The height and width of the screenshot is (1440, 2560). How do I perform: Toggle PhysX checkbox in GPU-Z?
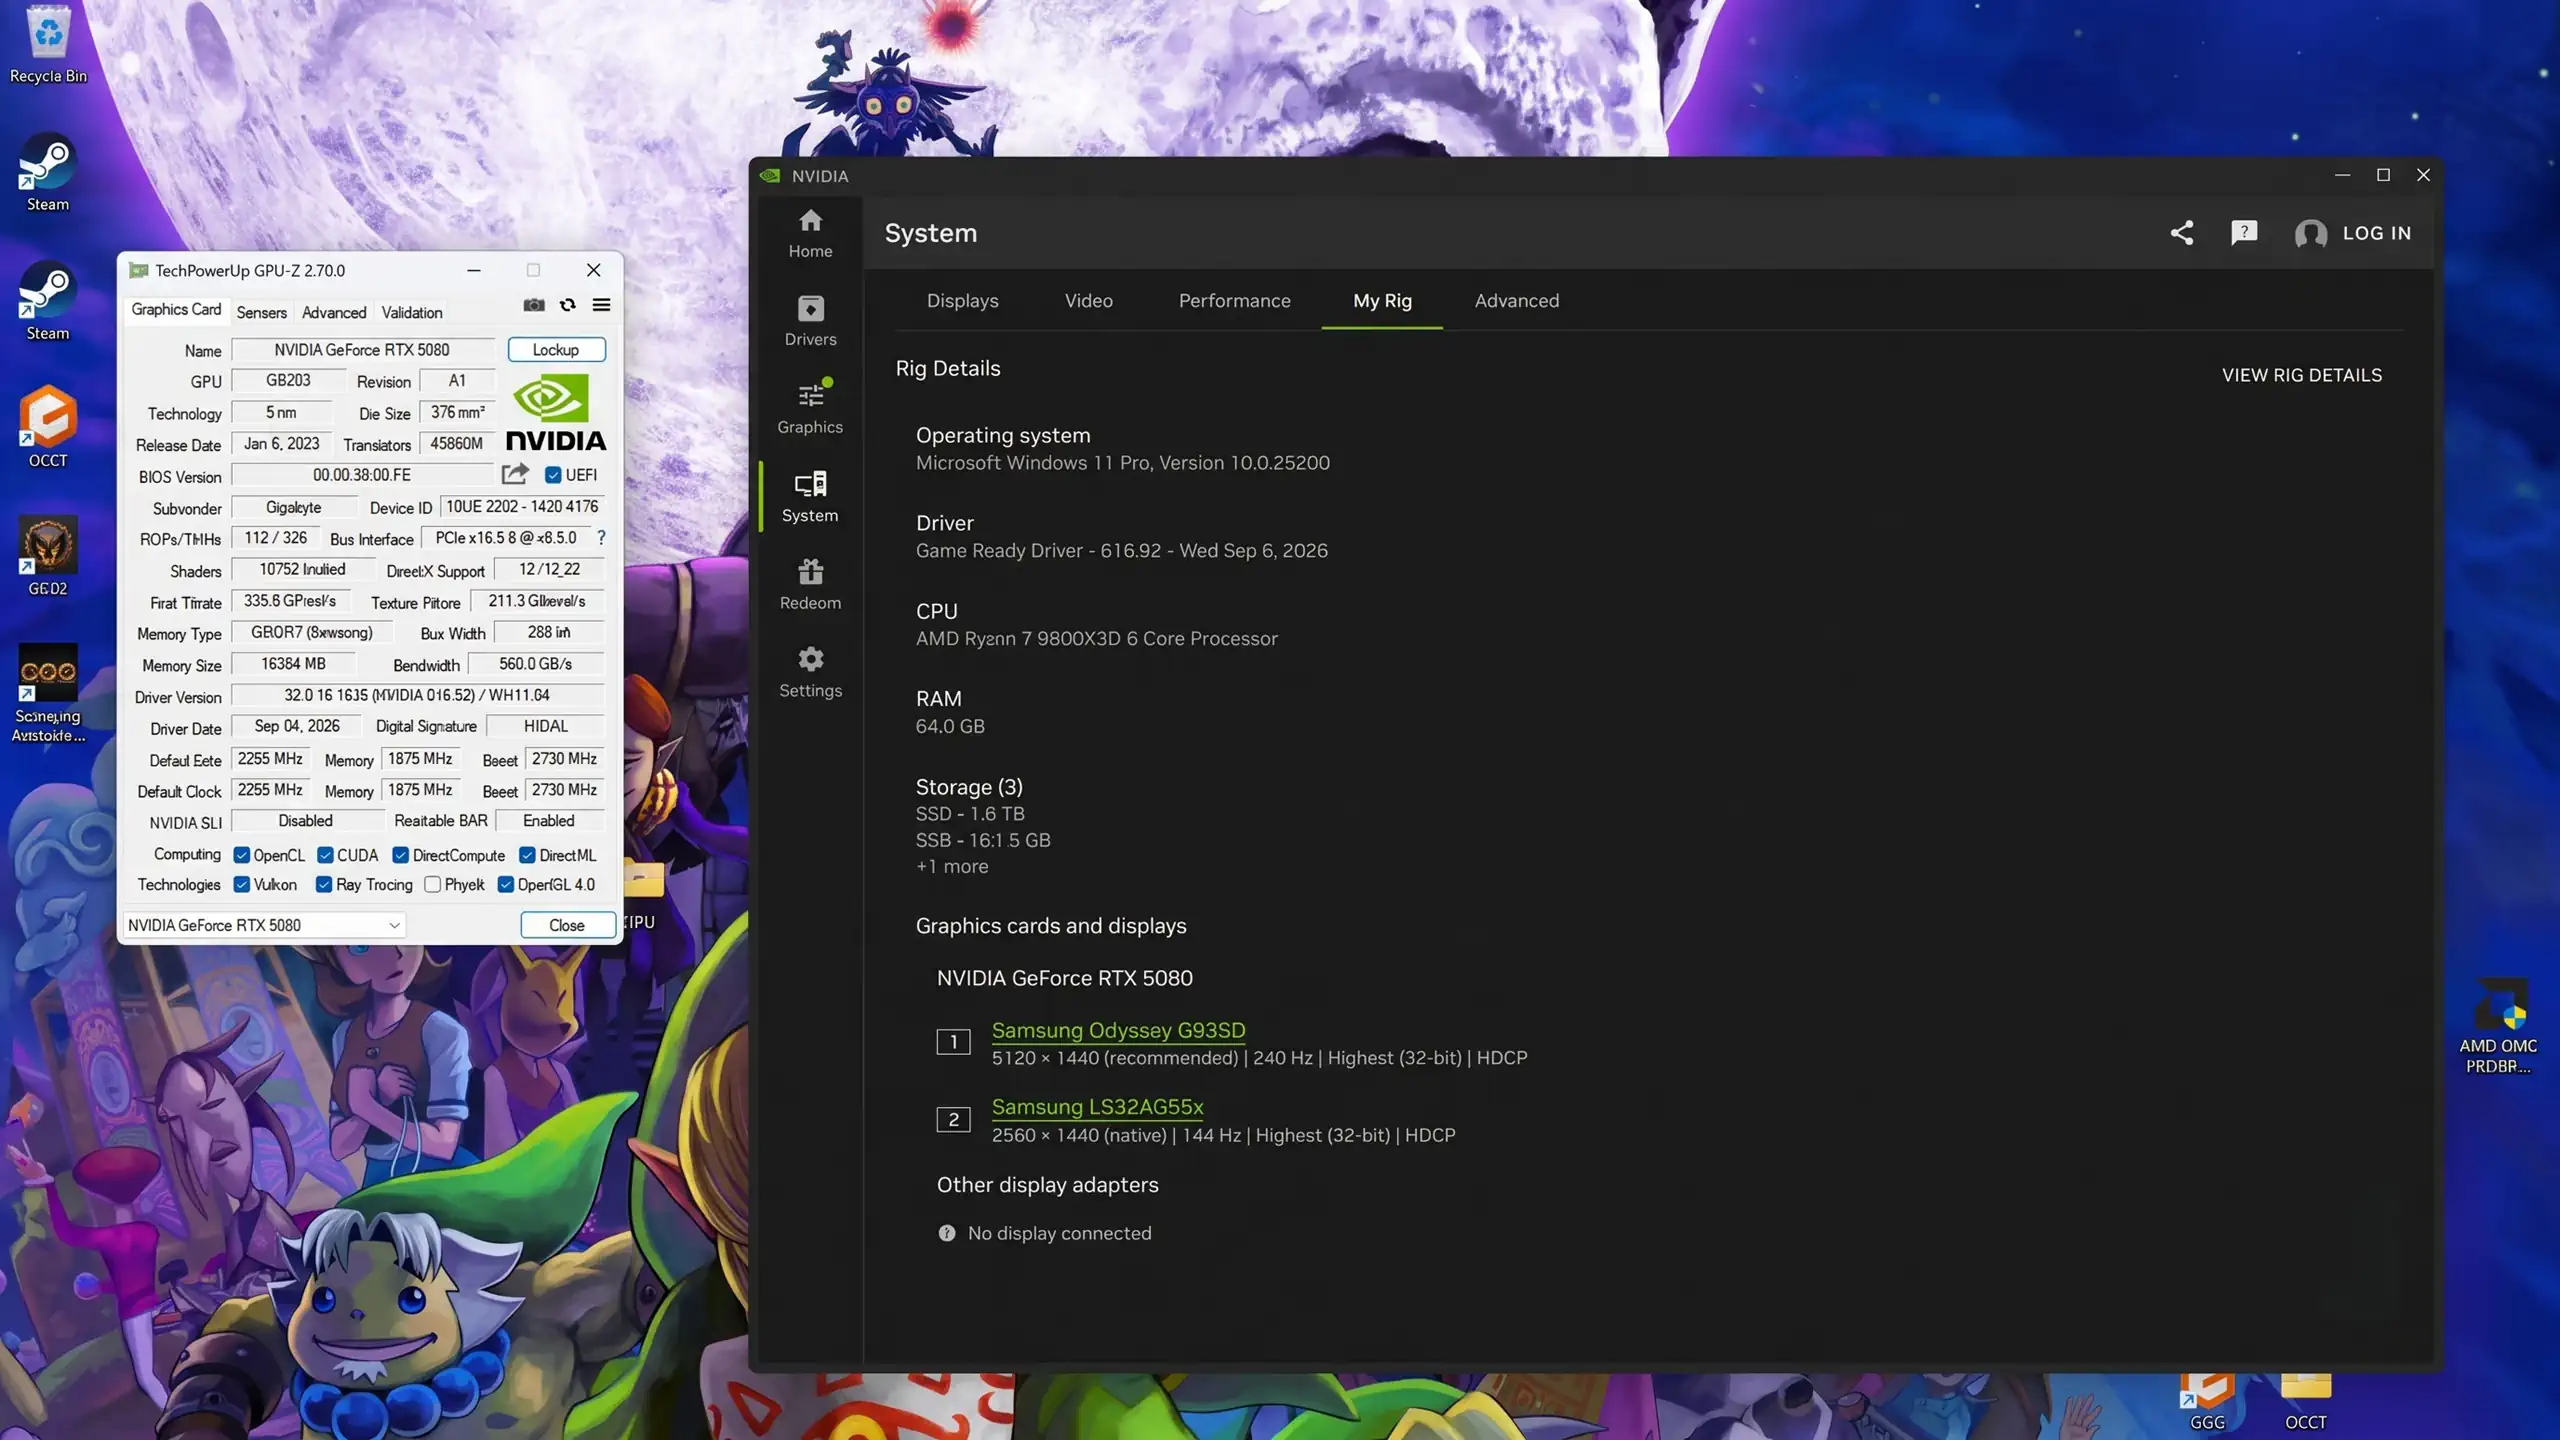432,885
